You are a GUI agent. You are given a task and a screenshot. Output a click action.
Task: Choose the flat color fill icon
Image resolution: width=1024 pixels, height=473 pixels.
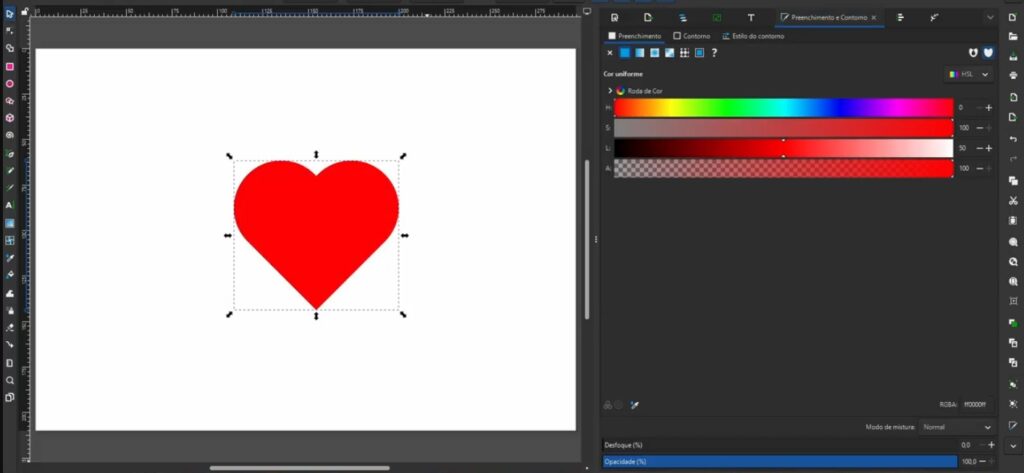[x=624, y=53]
